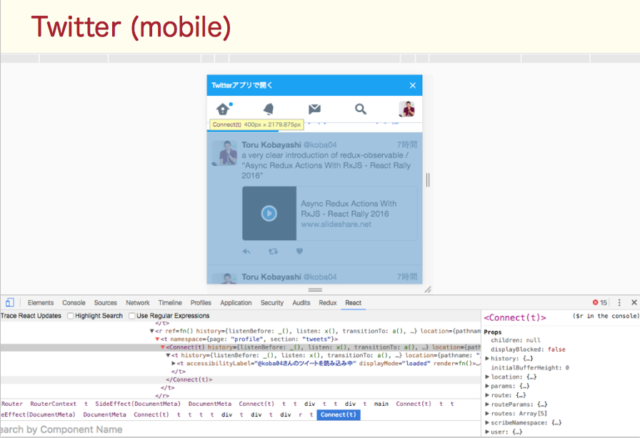The width and height of the screenshot is (640, 438).
Task: Retweet the redux-observable tweet
Action: click(x=273, y=250)
